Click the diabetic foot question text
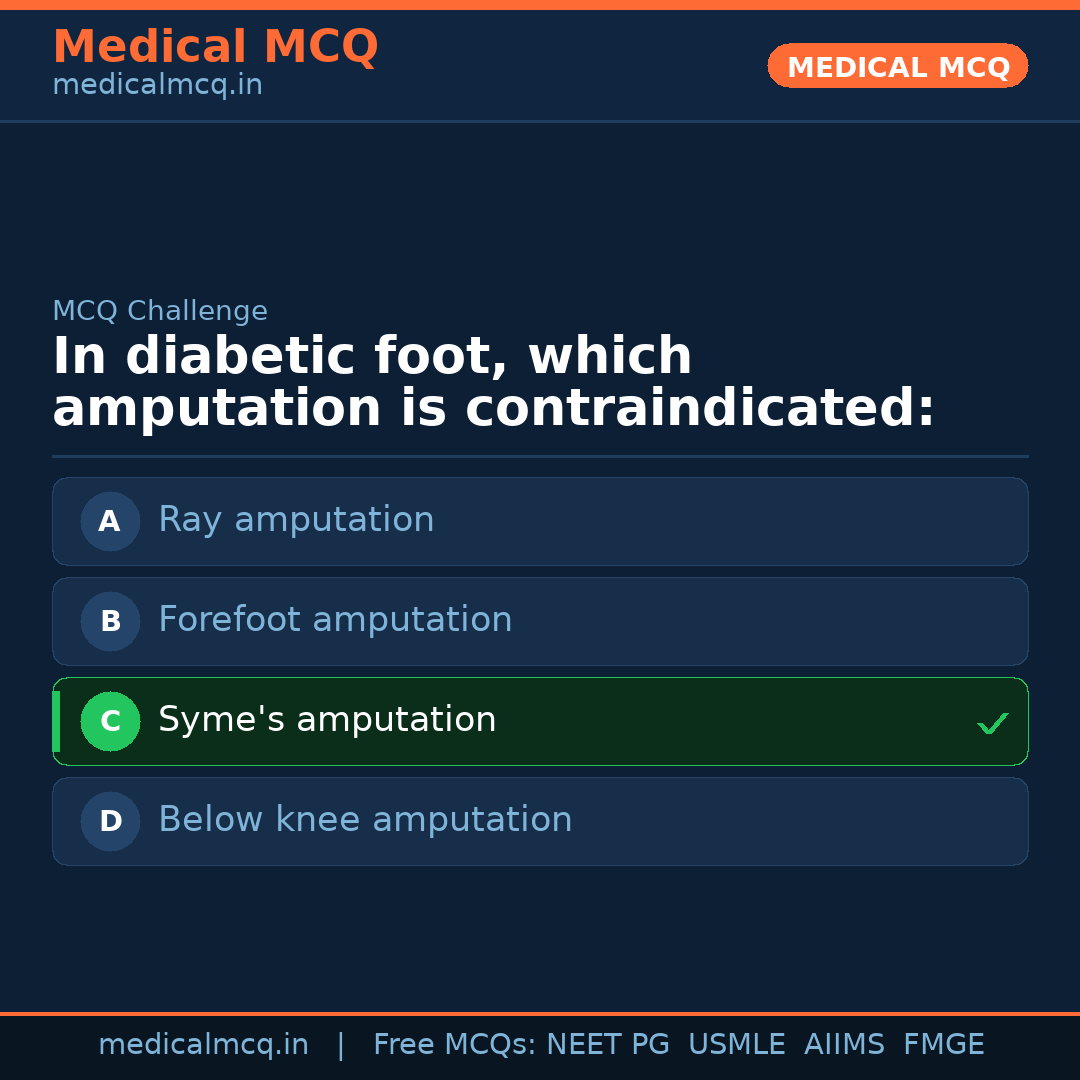Screen dimensions: 1080x1080 click(x=493, y=383)
